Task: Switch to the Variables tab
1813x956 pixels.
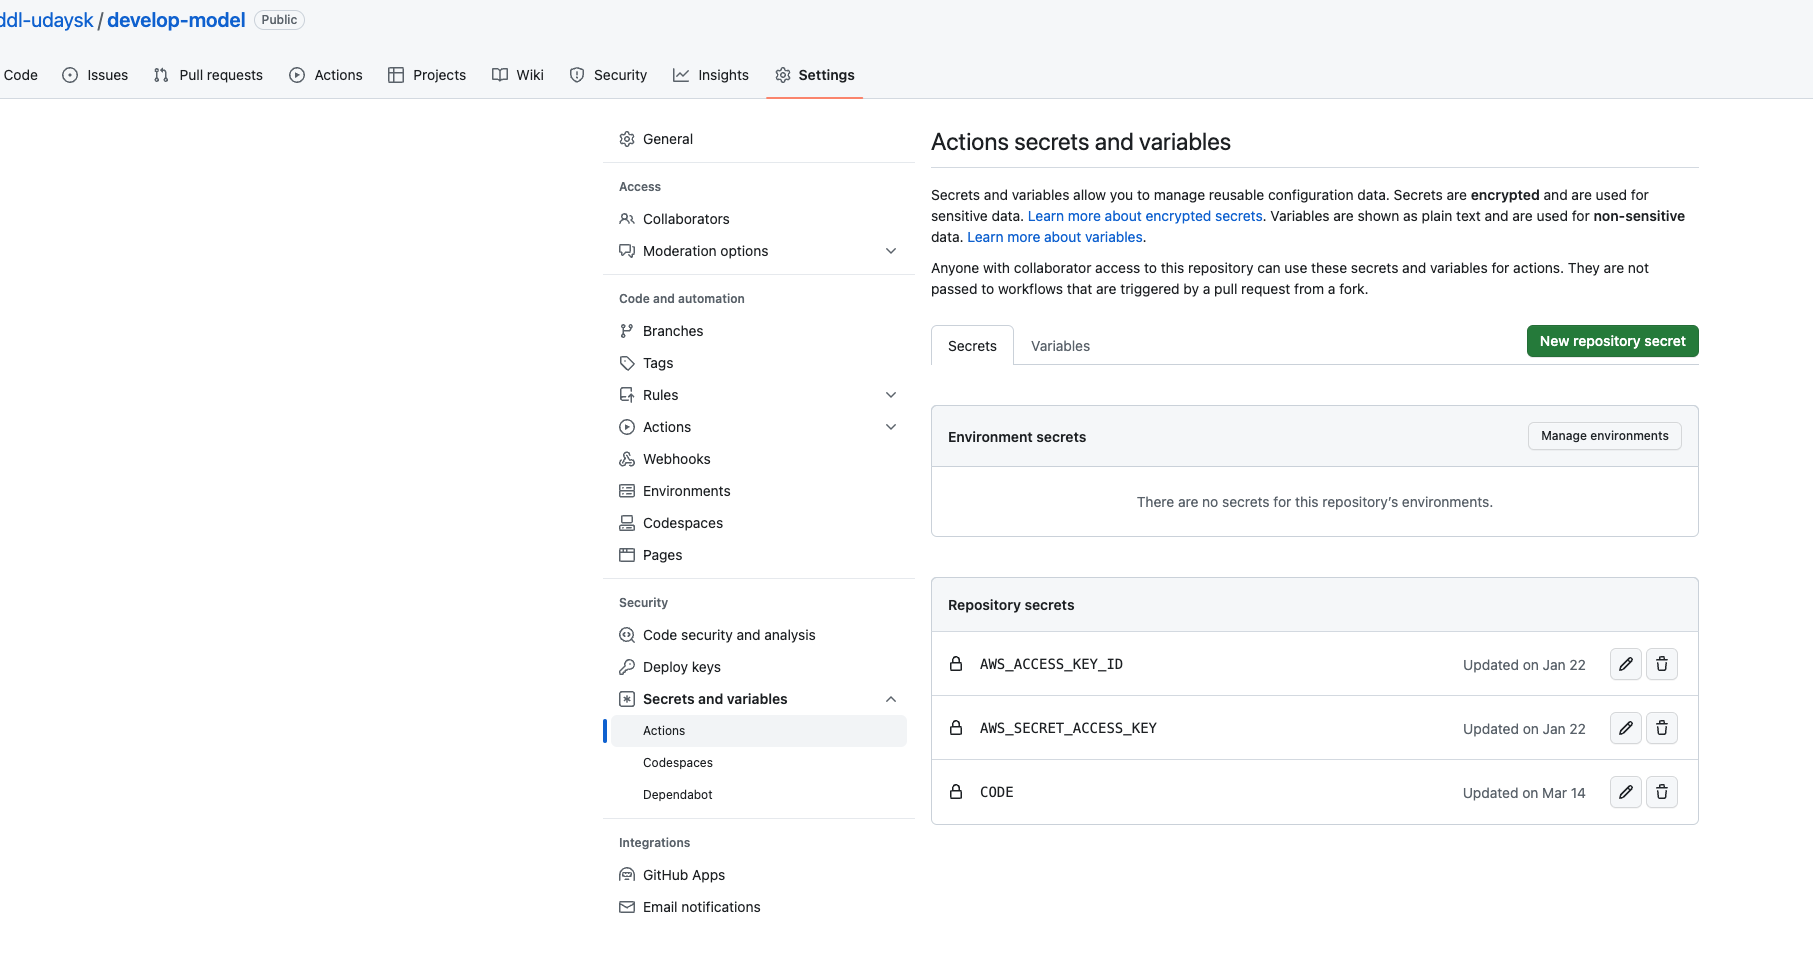Action: click(1060, 345)
